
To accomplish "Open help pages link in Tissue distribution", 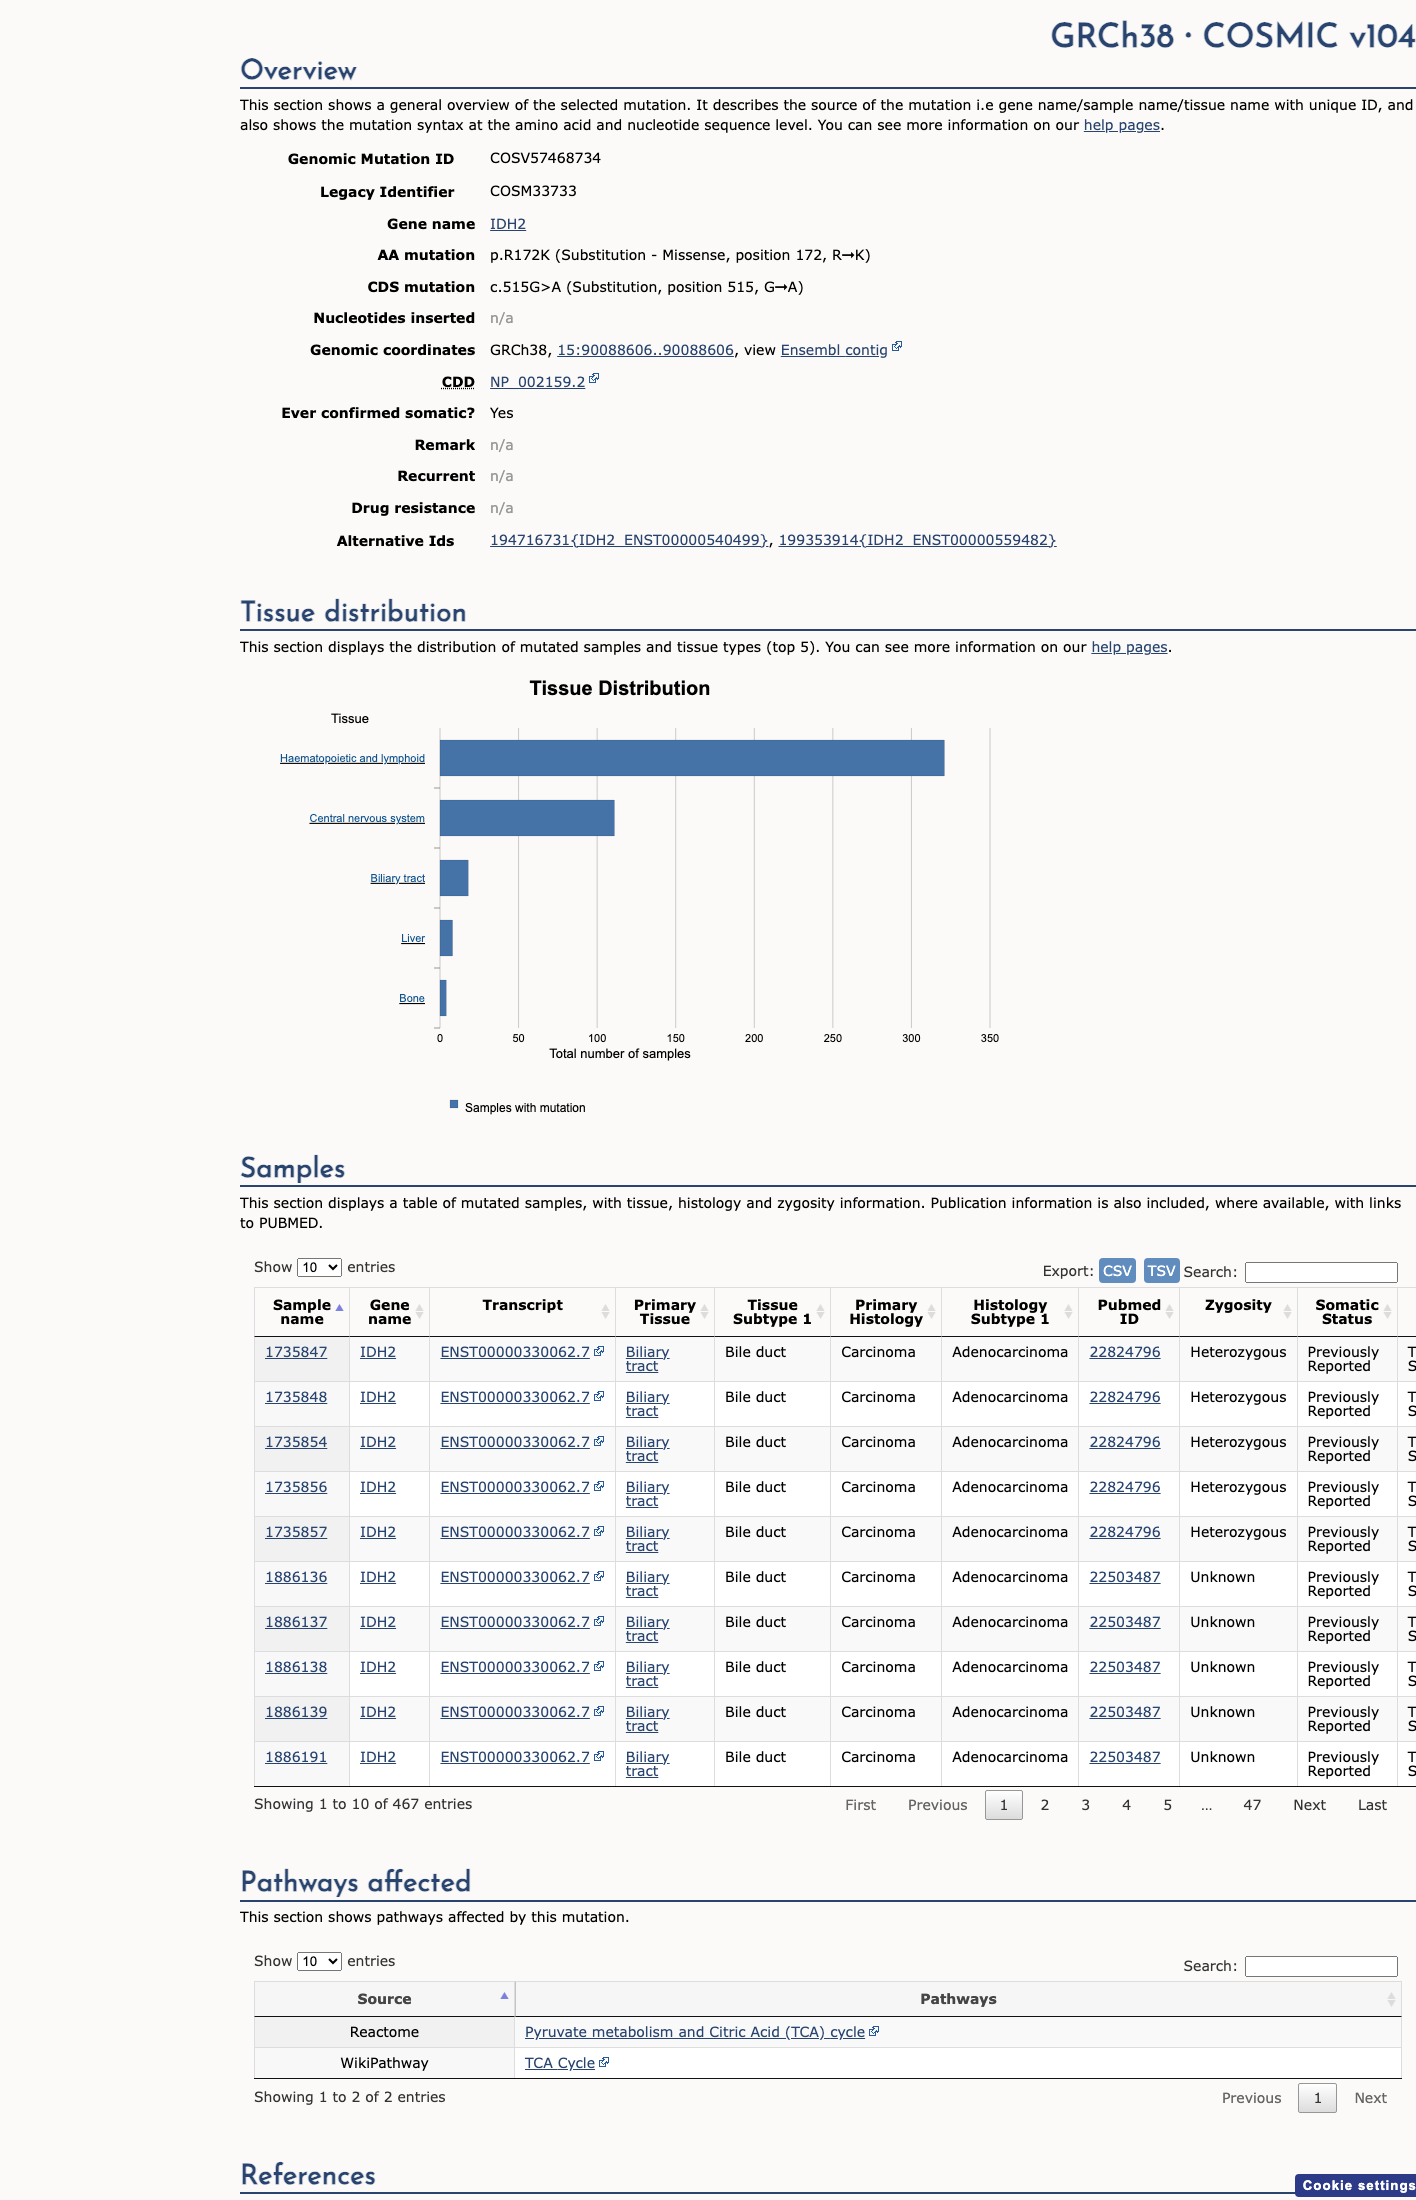I will coord(1129,647).
